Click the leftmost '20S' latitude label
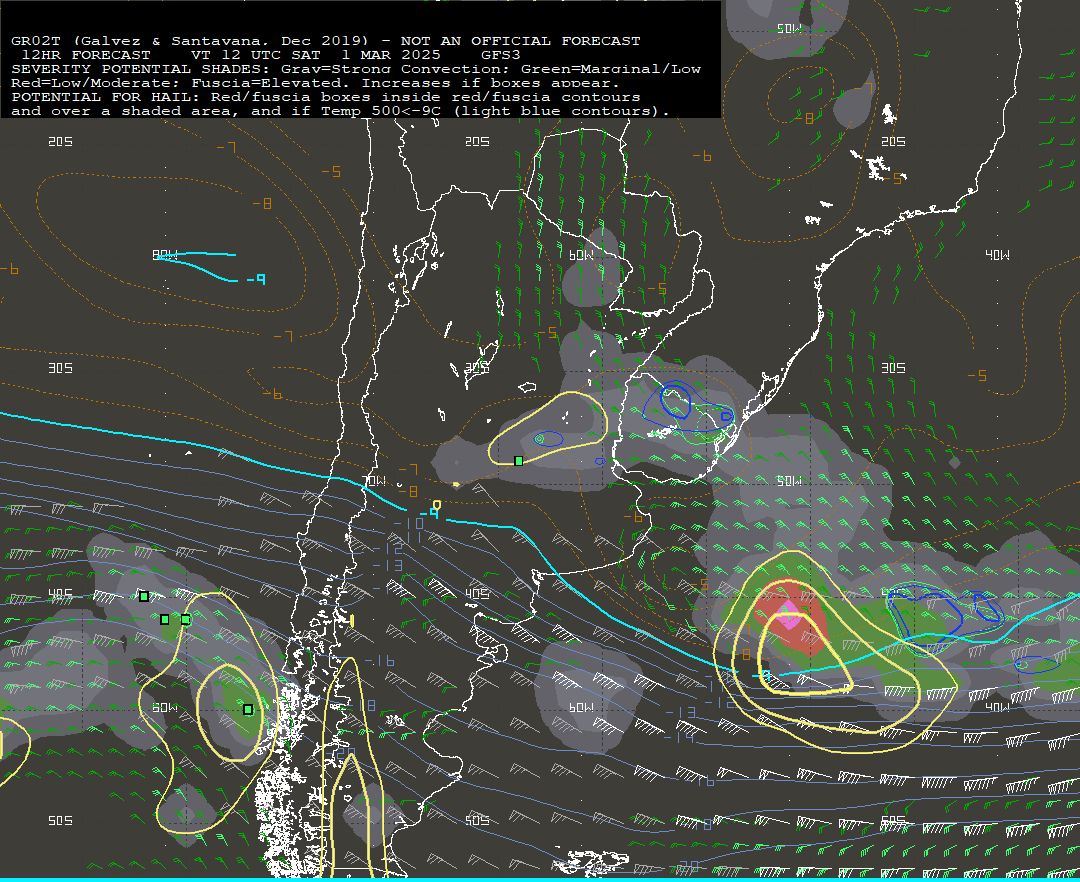 [61, 141]
